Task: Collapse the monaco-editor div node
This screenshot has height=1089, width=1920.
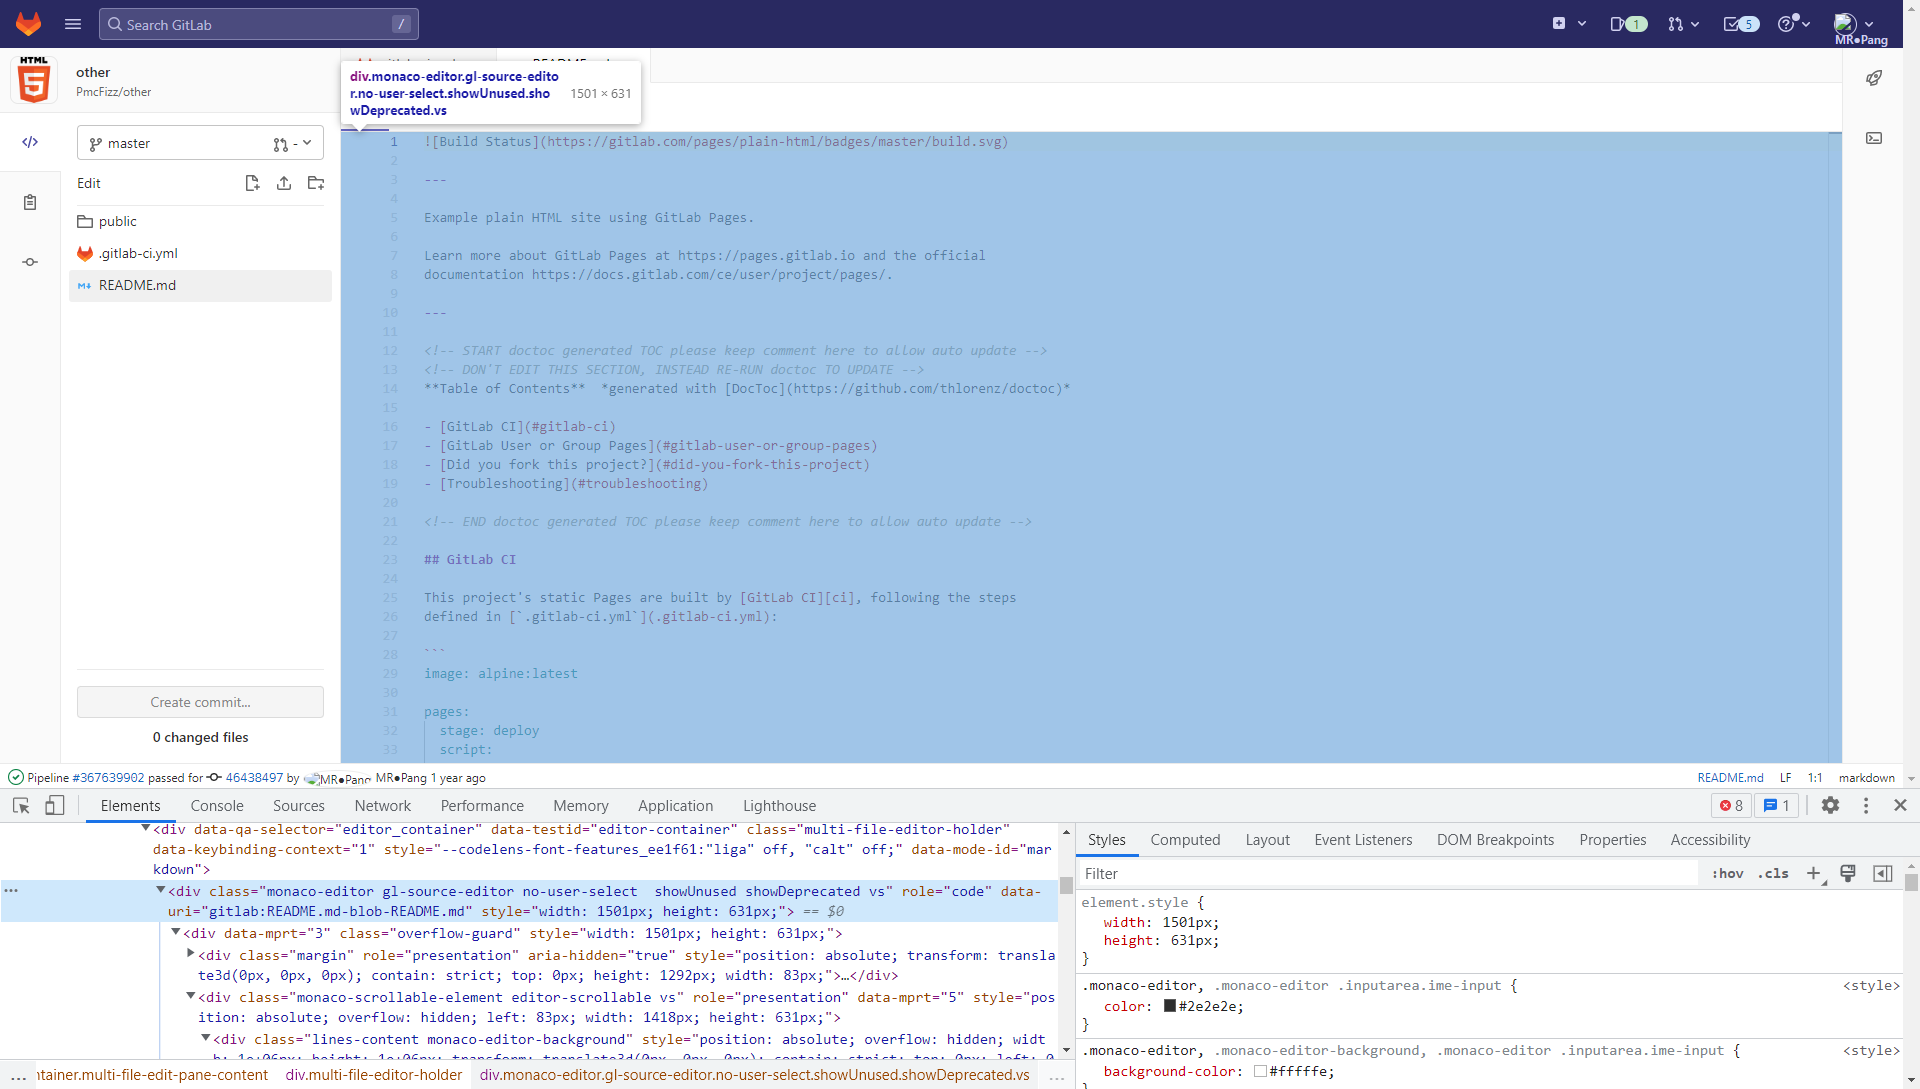Action: pyautogui.click(x=160, y=890)
